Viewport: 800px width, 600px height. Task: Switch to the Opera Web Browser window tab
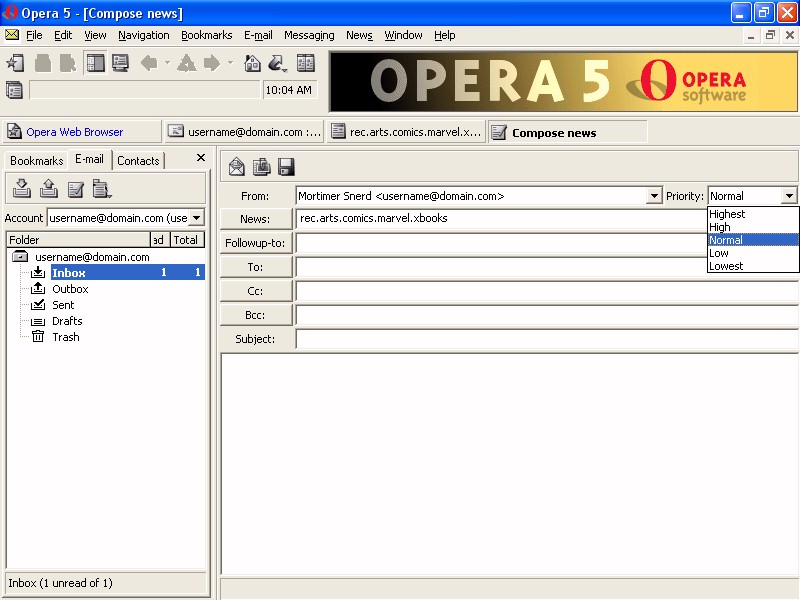click(82, 132)
